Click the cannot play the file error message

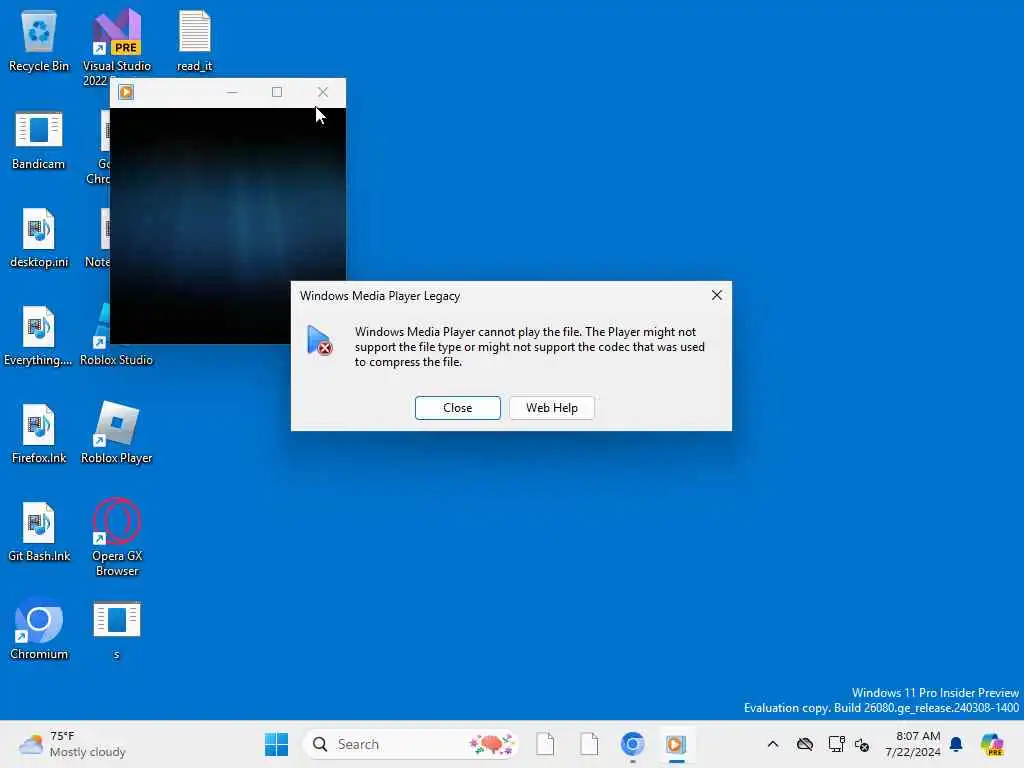click(x=530, y=347)
